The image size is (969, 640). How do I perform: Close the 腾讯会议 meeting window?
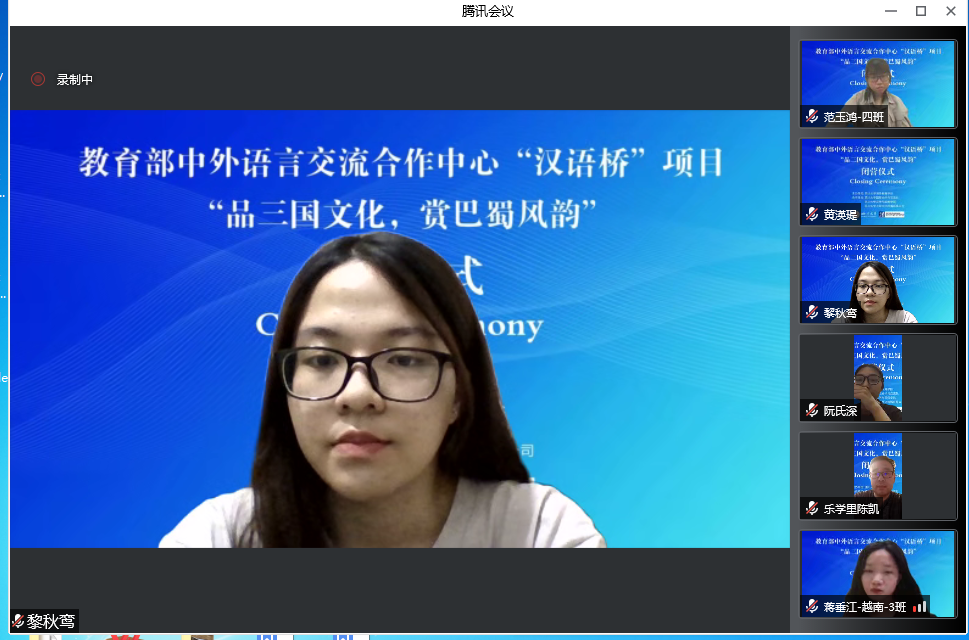pyautogui.click(x=952, y=11)
